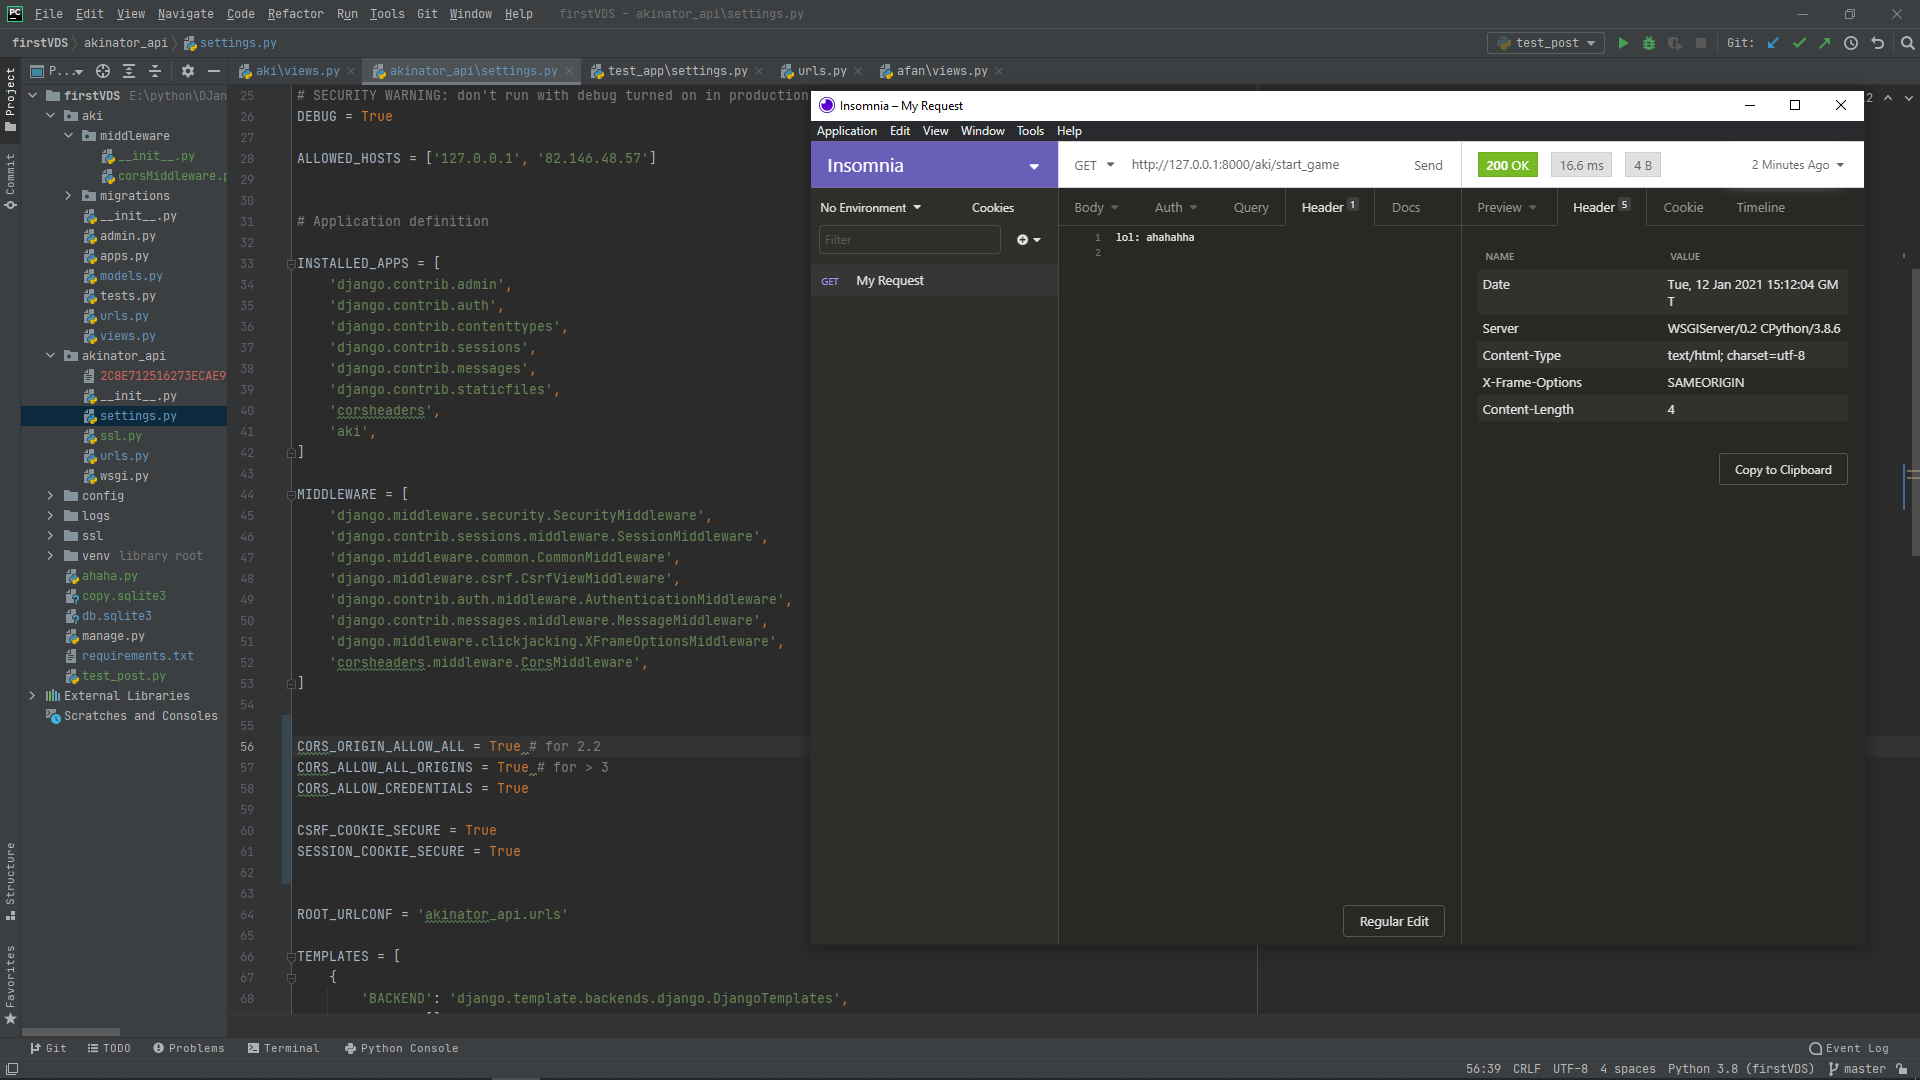Open the Tools menu in Insomnia
The width and height of the screenshot is (1920, 1080).
tap(1030, 131)
